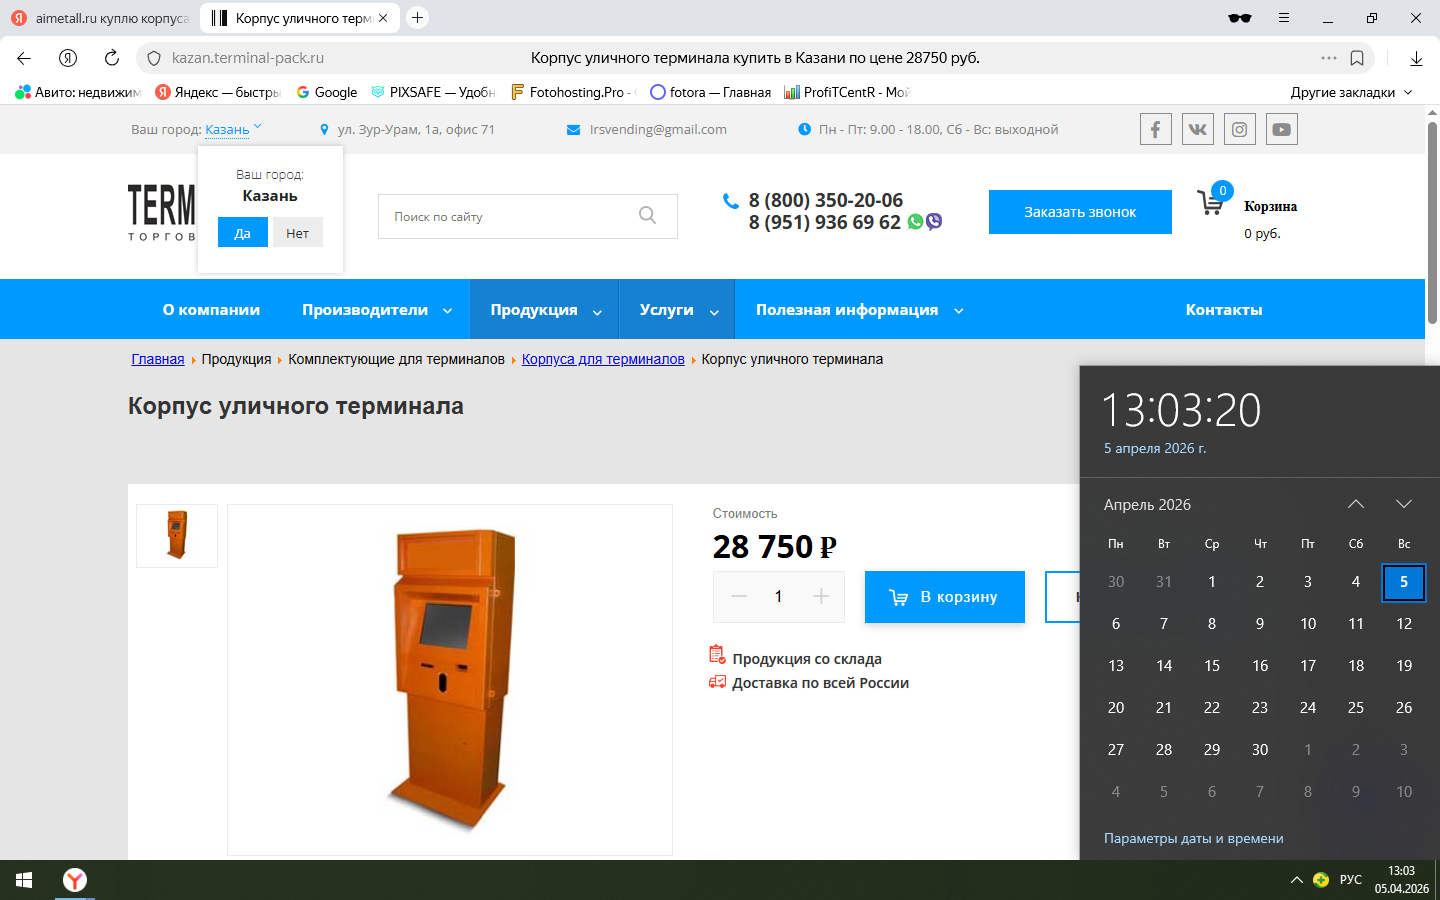Click the large orange terminal product image

(450, 680)
